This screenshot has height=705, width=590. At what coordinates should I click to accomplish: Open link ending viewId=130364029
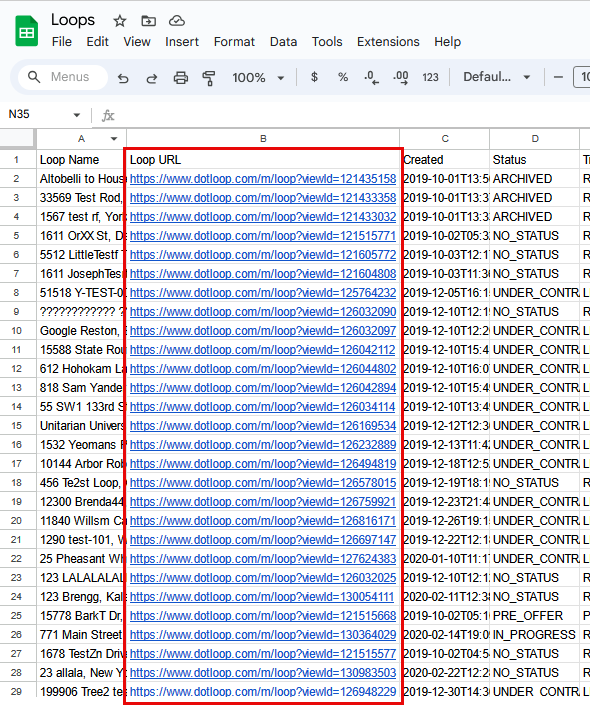(x=263, y=635)
